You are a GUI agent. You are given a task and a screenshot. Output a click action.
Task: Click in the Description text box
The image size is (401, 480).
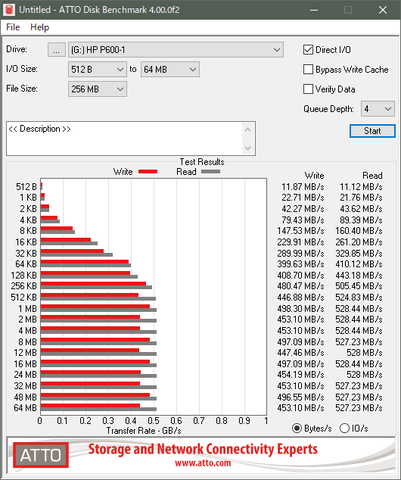(131, 138)
